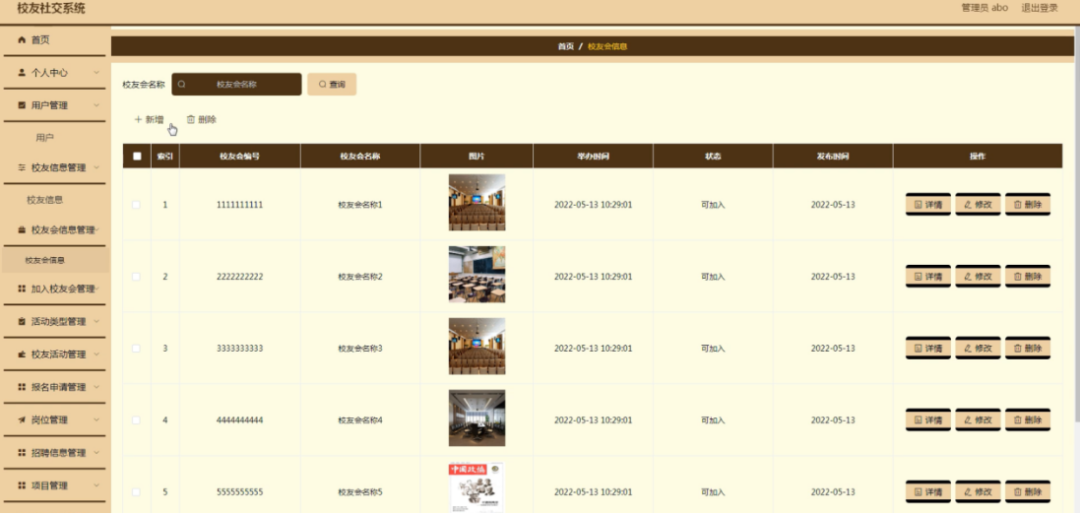Viewport: 1080px width, 515px height.
Task: Open the image thumbnail for 校友会名称2
Action: pyautogui.click(x=477, y=274)
